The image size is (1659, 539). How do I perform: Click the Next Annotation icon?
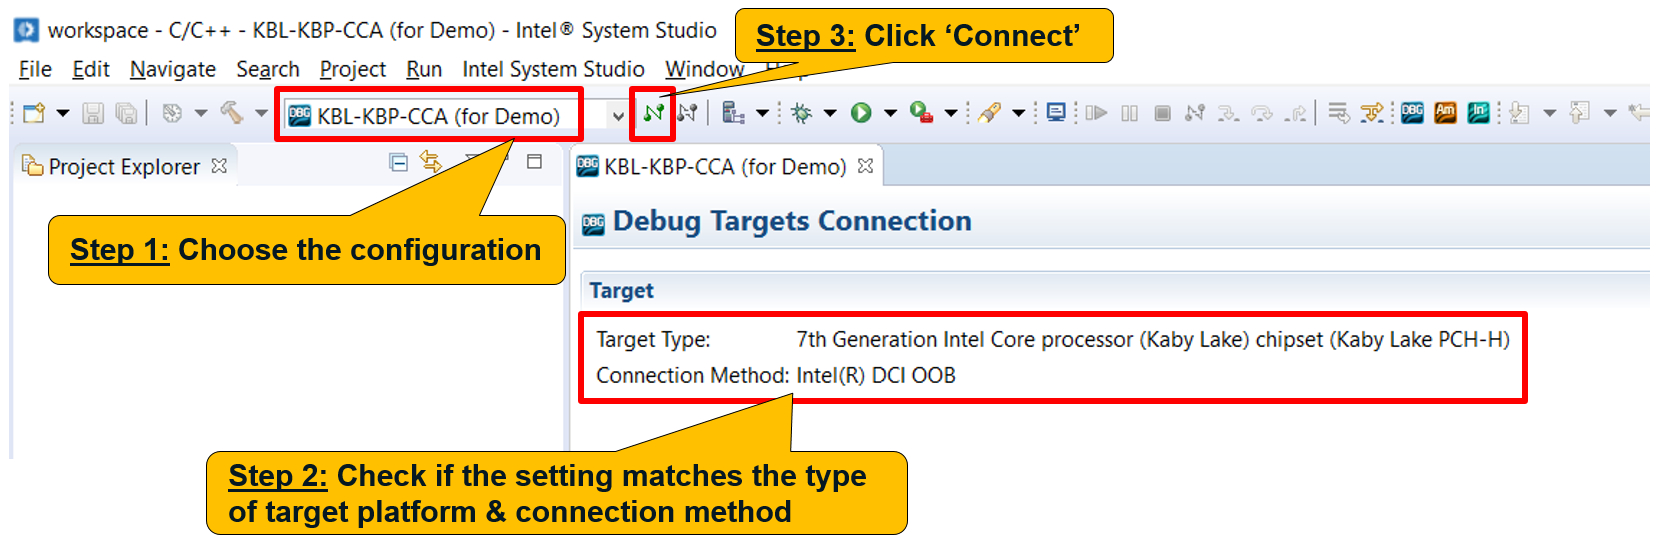[1519, 113]
